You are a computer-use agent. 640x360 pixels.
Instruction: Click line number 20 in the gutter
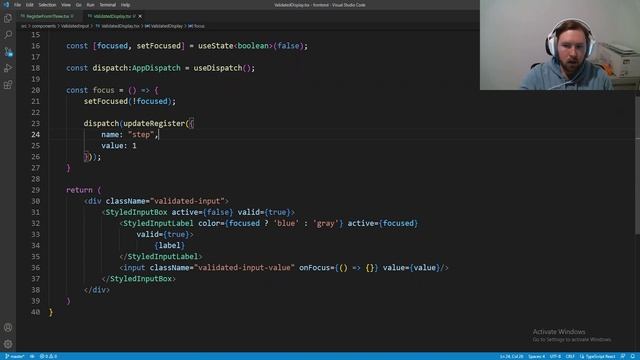point(36,90)
